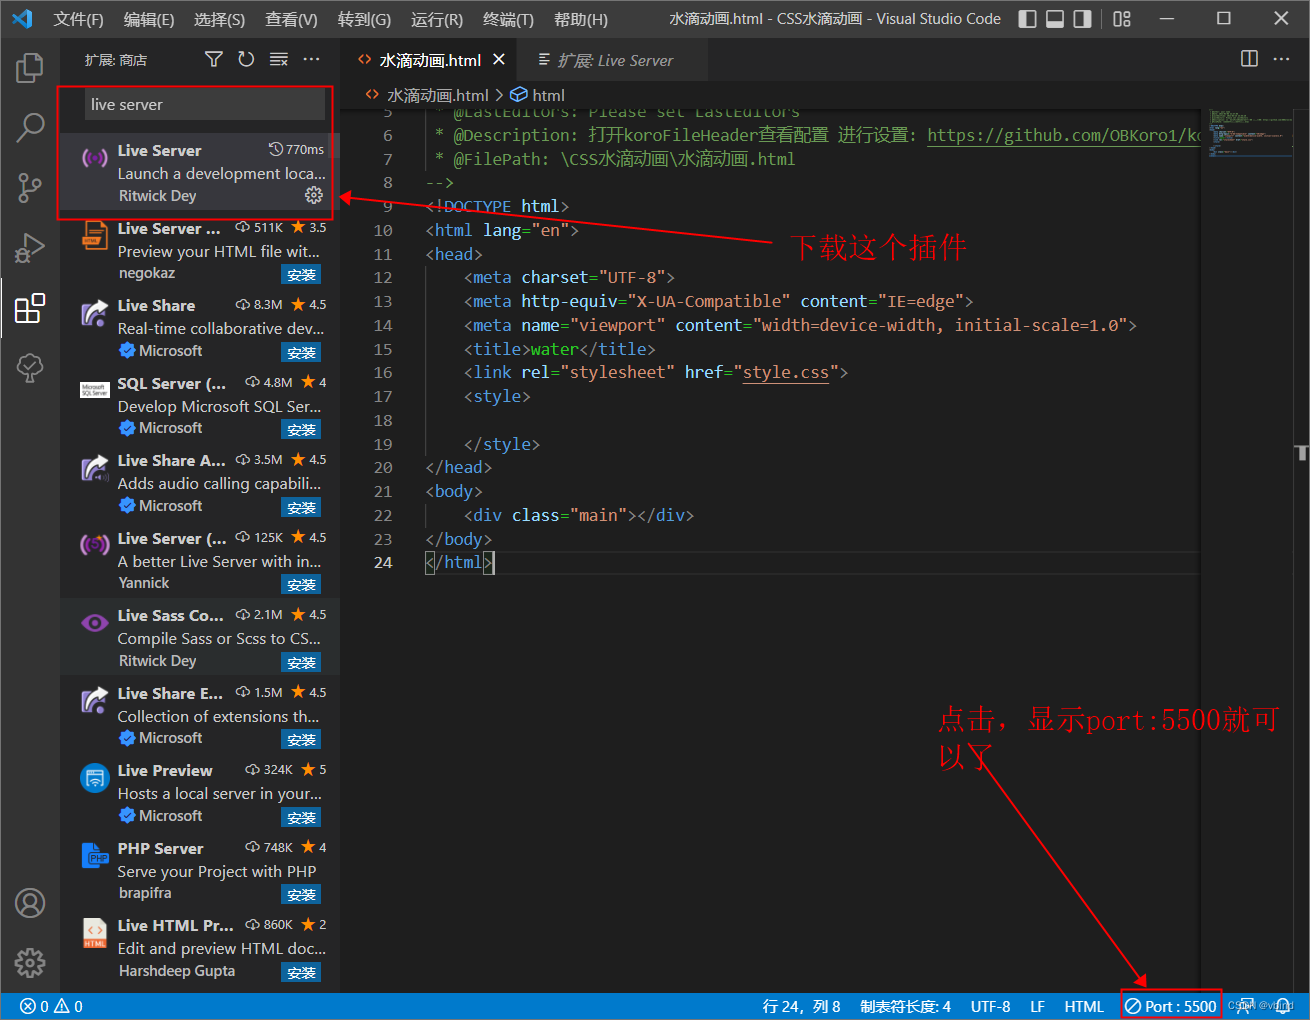Image resolution: width=1310 pixels, height=1020 pixels.
Task: Open Run and Debug view
Action: click(30, 248)
